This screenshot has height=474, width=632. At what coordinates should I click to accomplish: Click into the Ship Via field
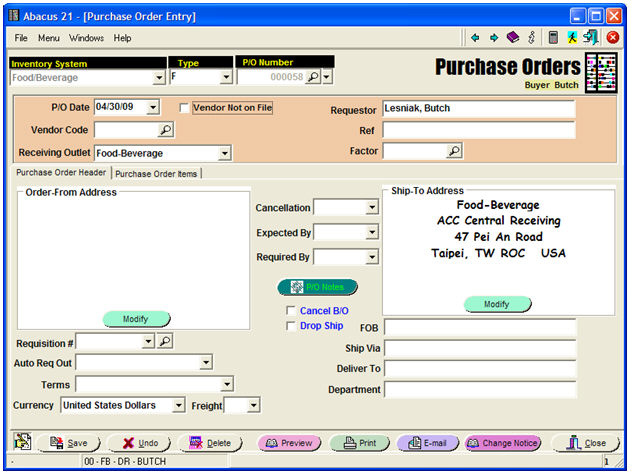click(x=480, y=348)
